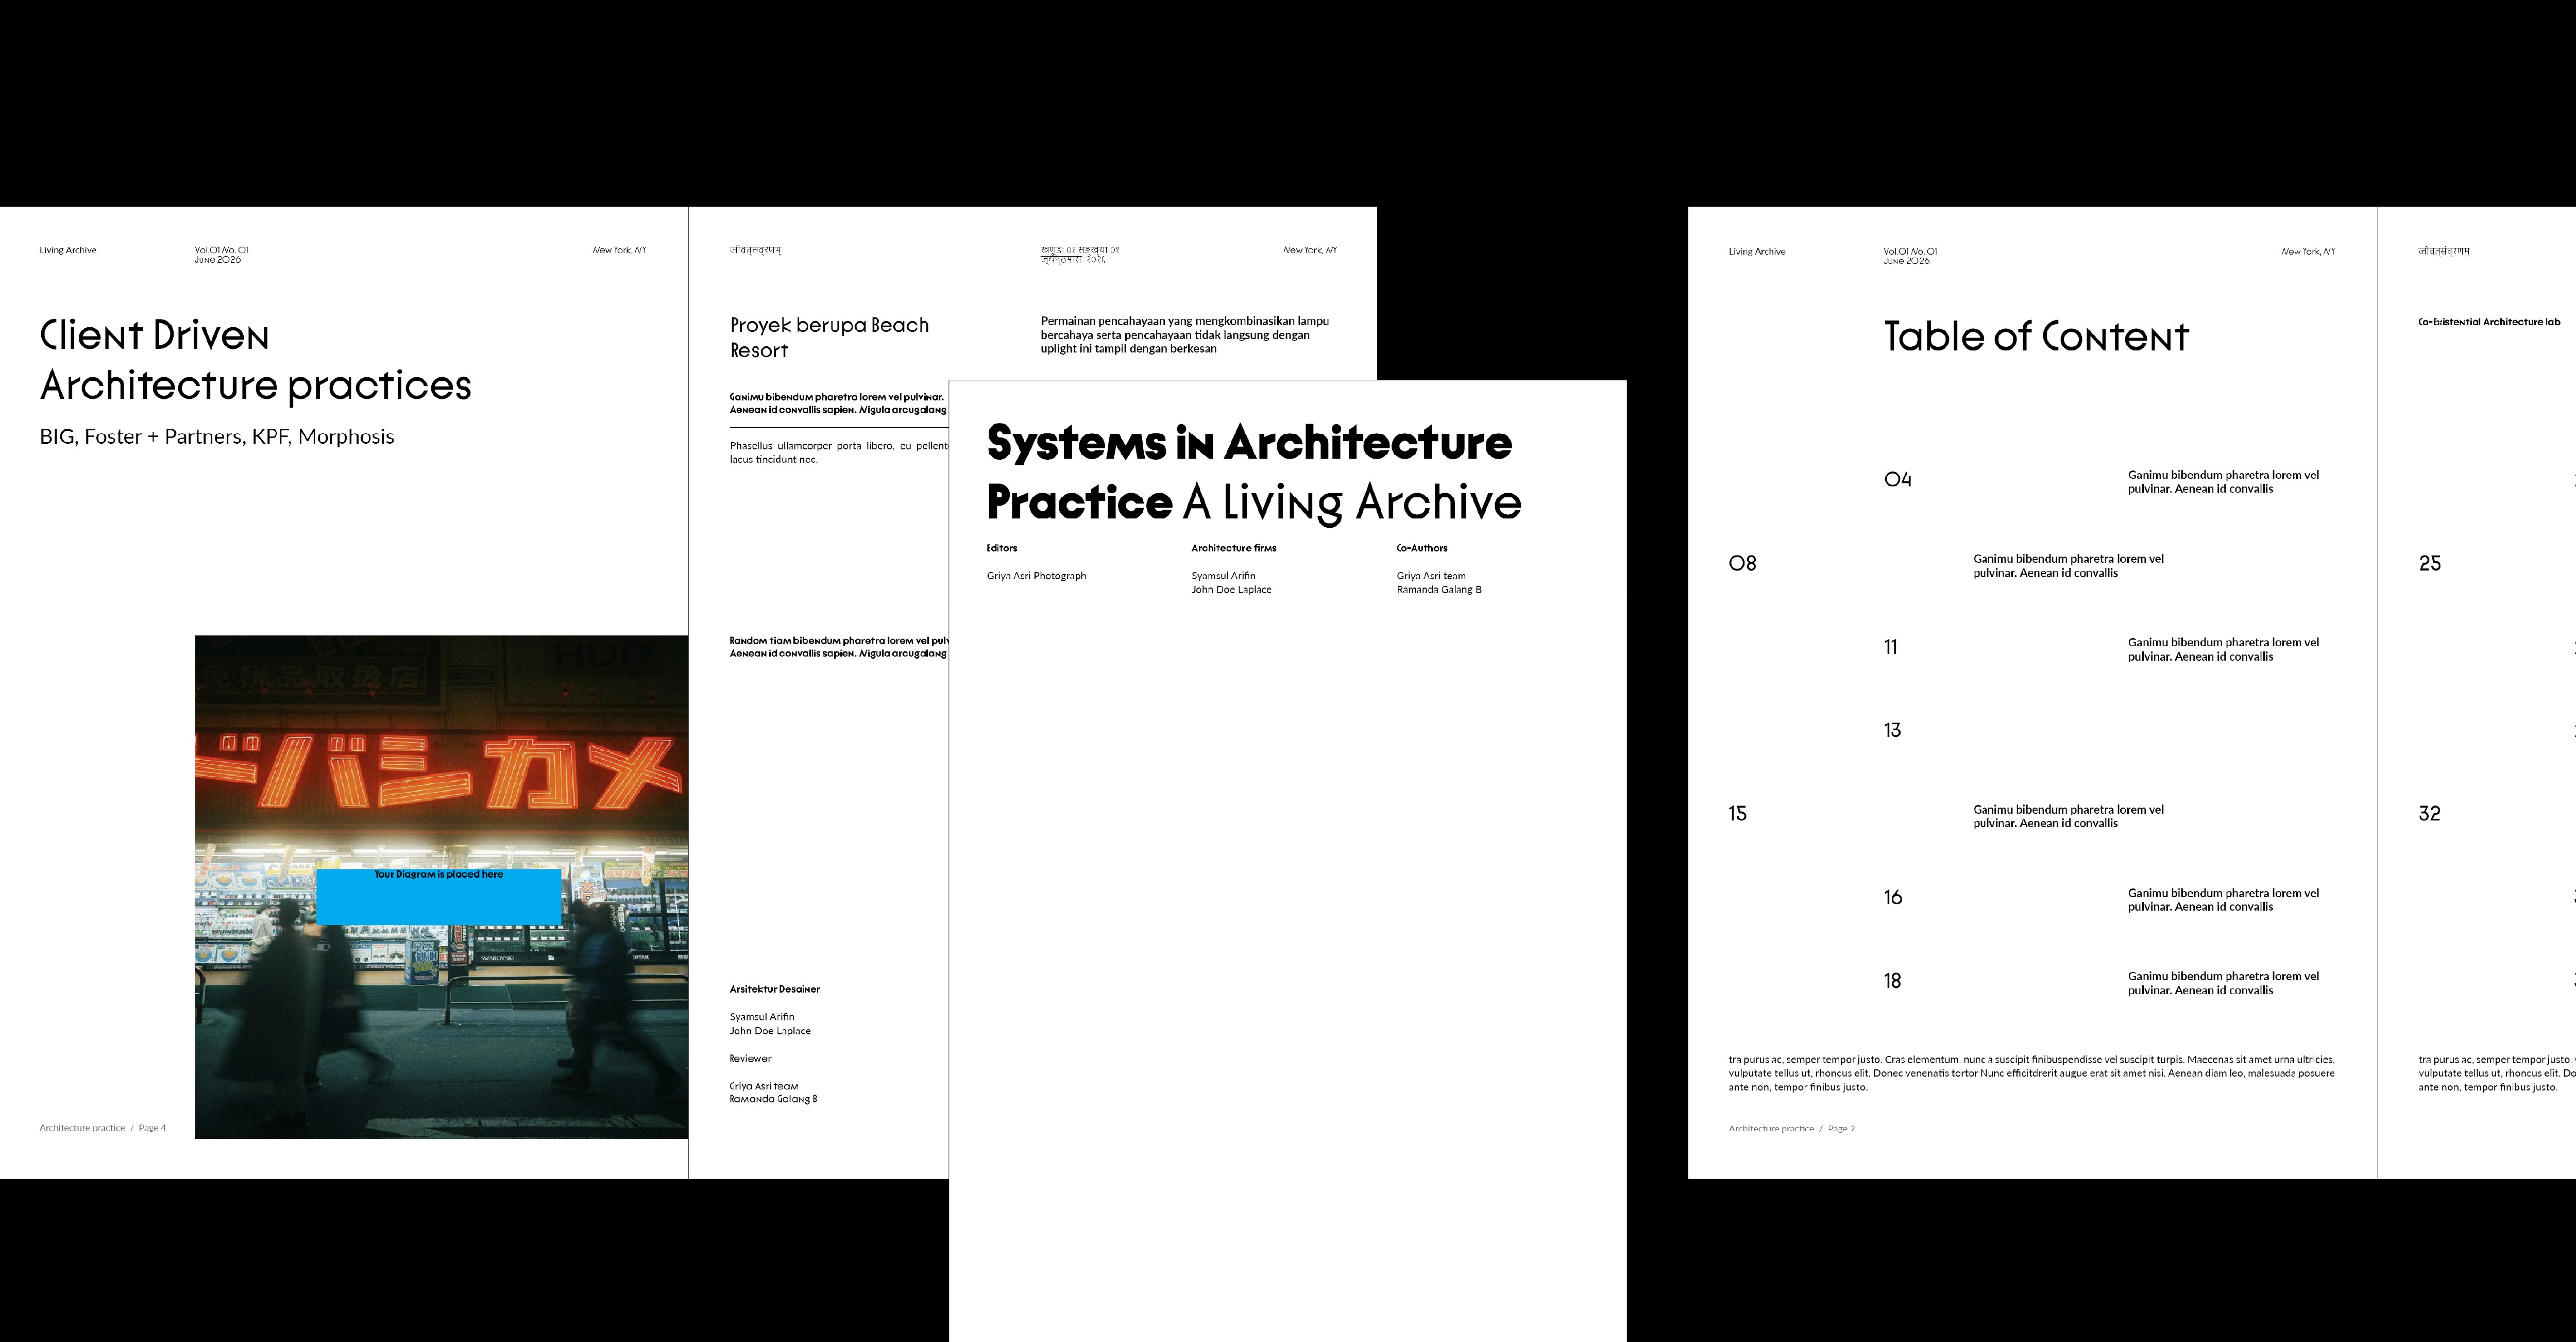Screen dimensions: 2576x1342
Task: Select 'Permainan pencahayaan' paragraph text
Action: point(1184,335)
